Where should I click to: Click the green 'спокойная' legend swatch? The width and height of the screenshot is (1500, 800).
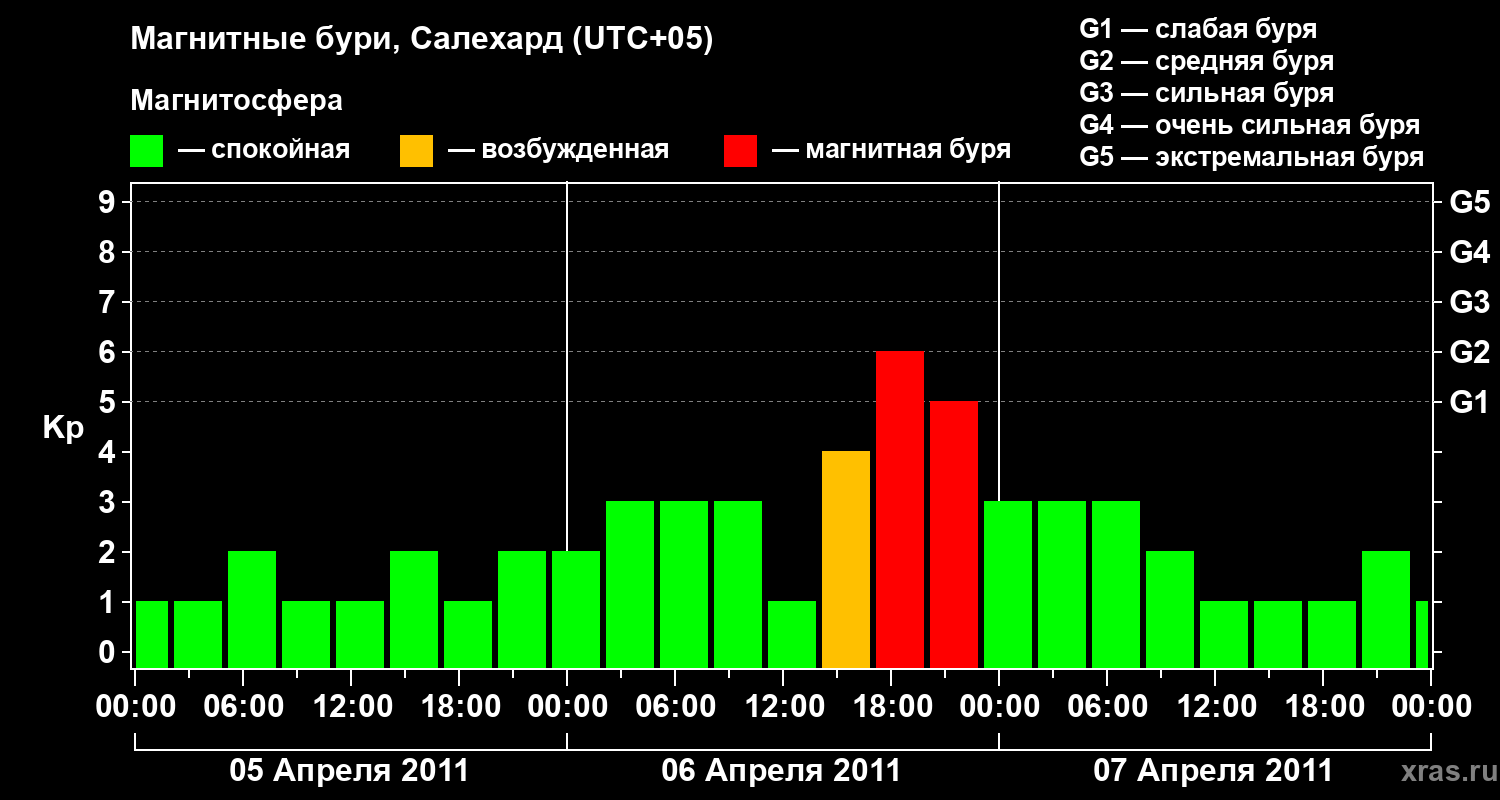[146, 151]
